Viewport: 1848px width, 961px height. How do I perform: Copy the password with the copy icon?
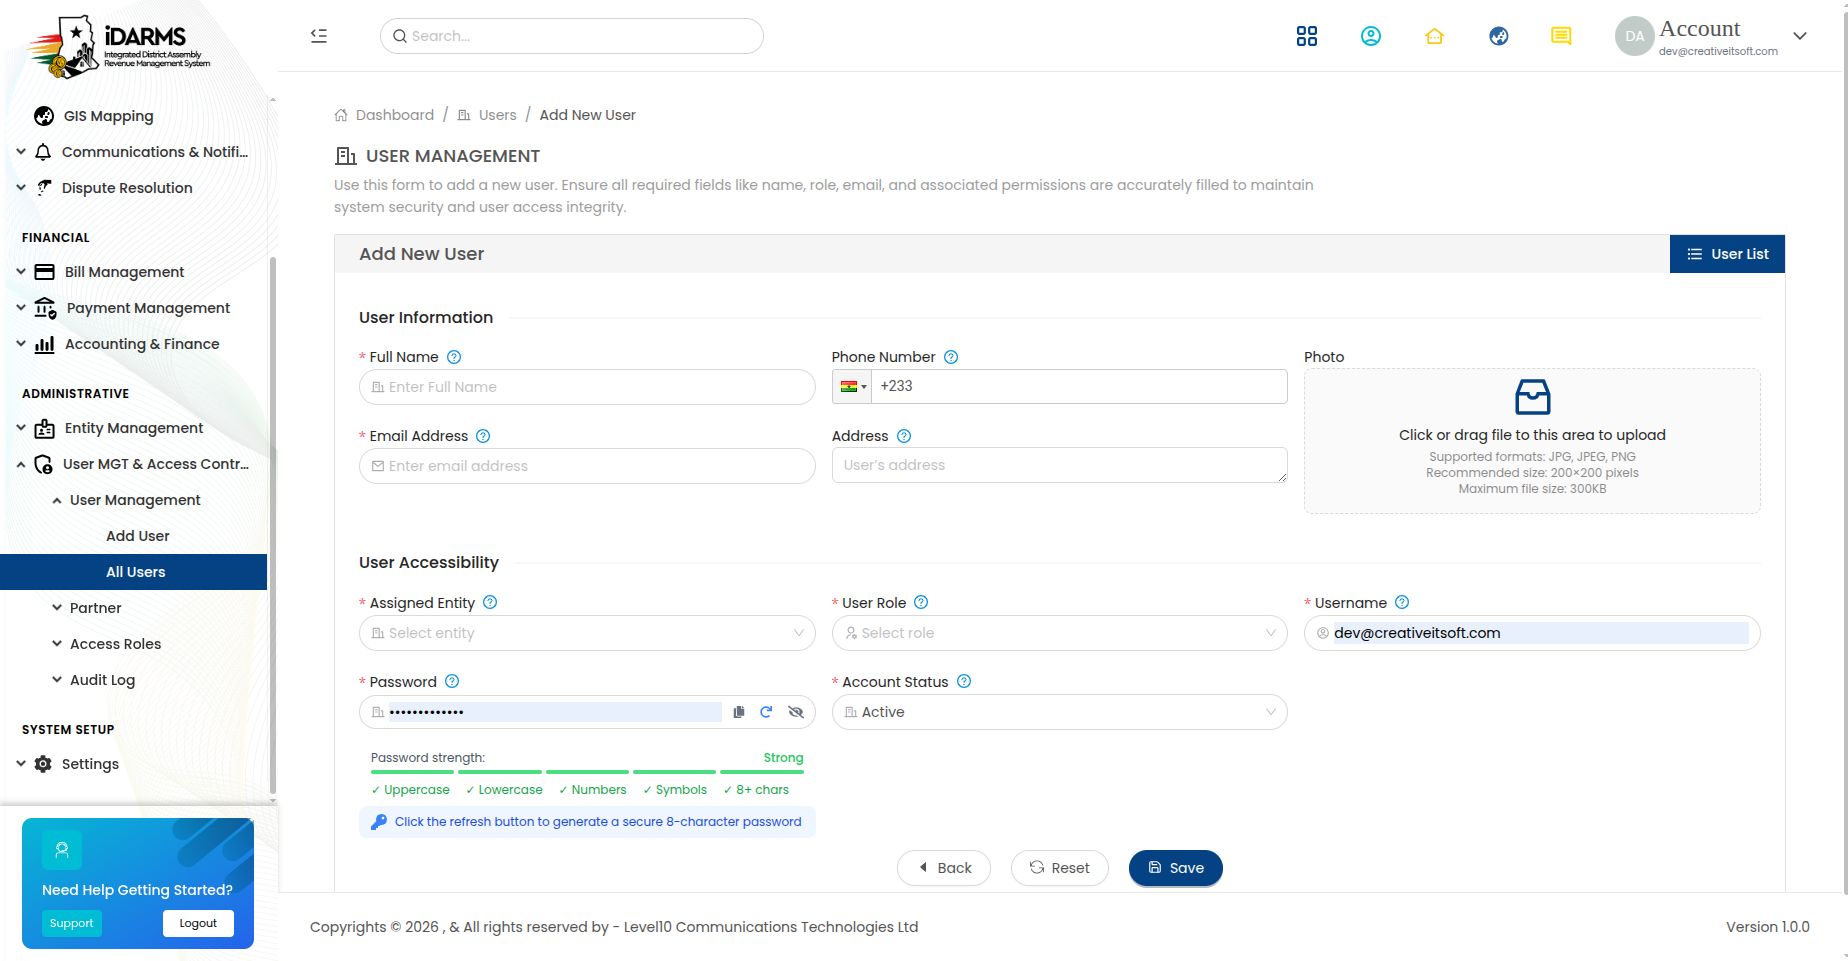point(739,712)
